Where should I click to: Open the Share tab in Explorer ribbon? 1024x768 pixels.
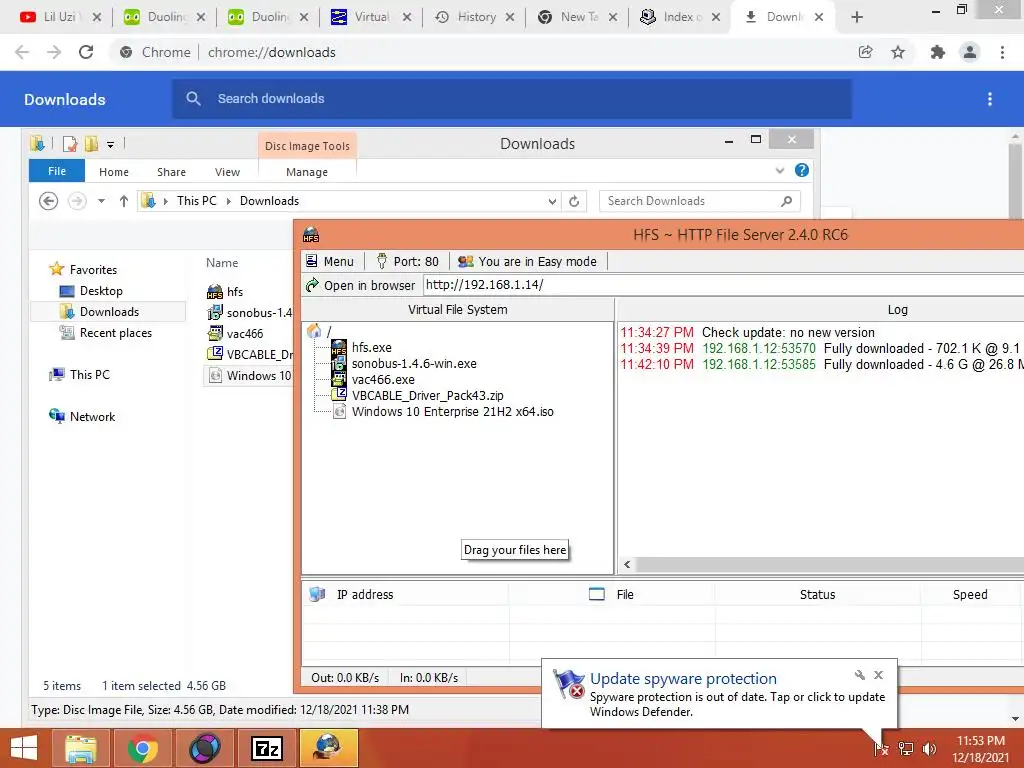[171, 172]
